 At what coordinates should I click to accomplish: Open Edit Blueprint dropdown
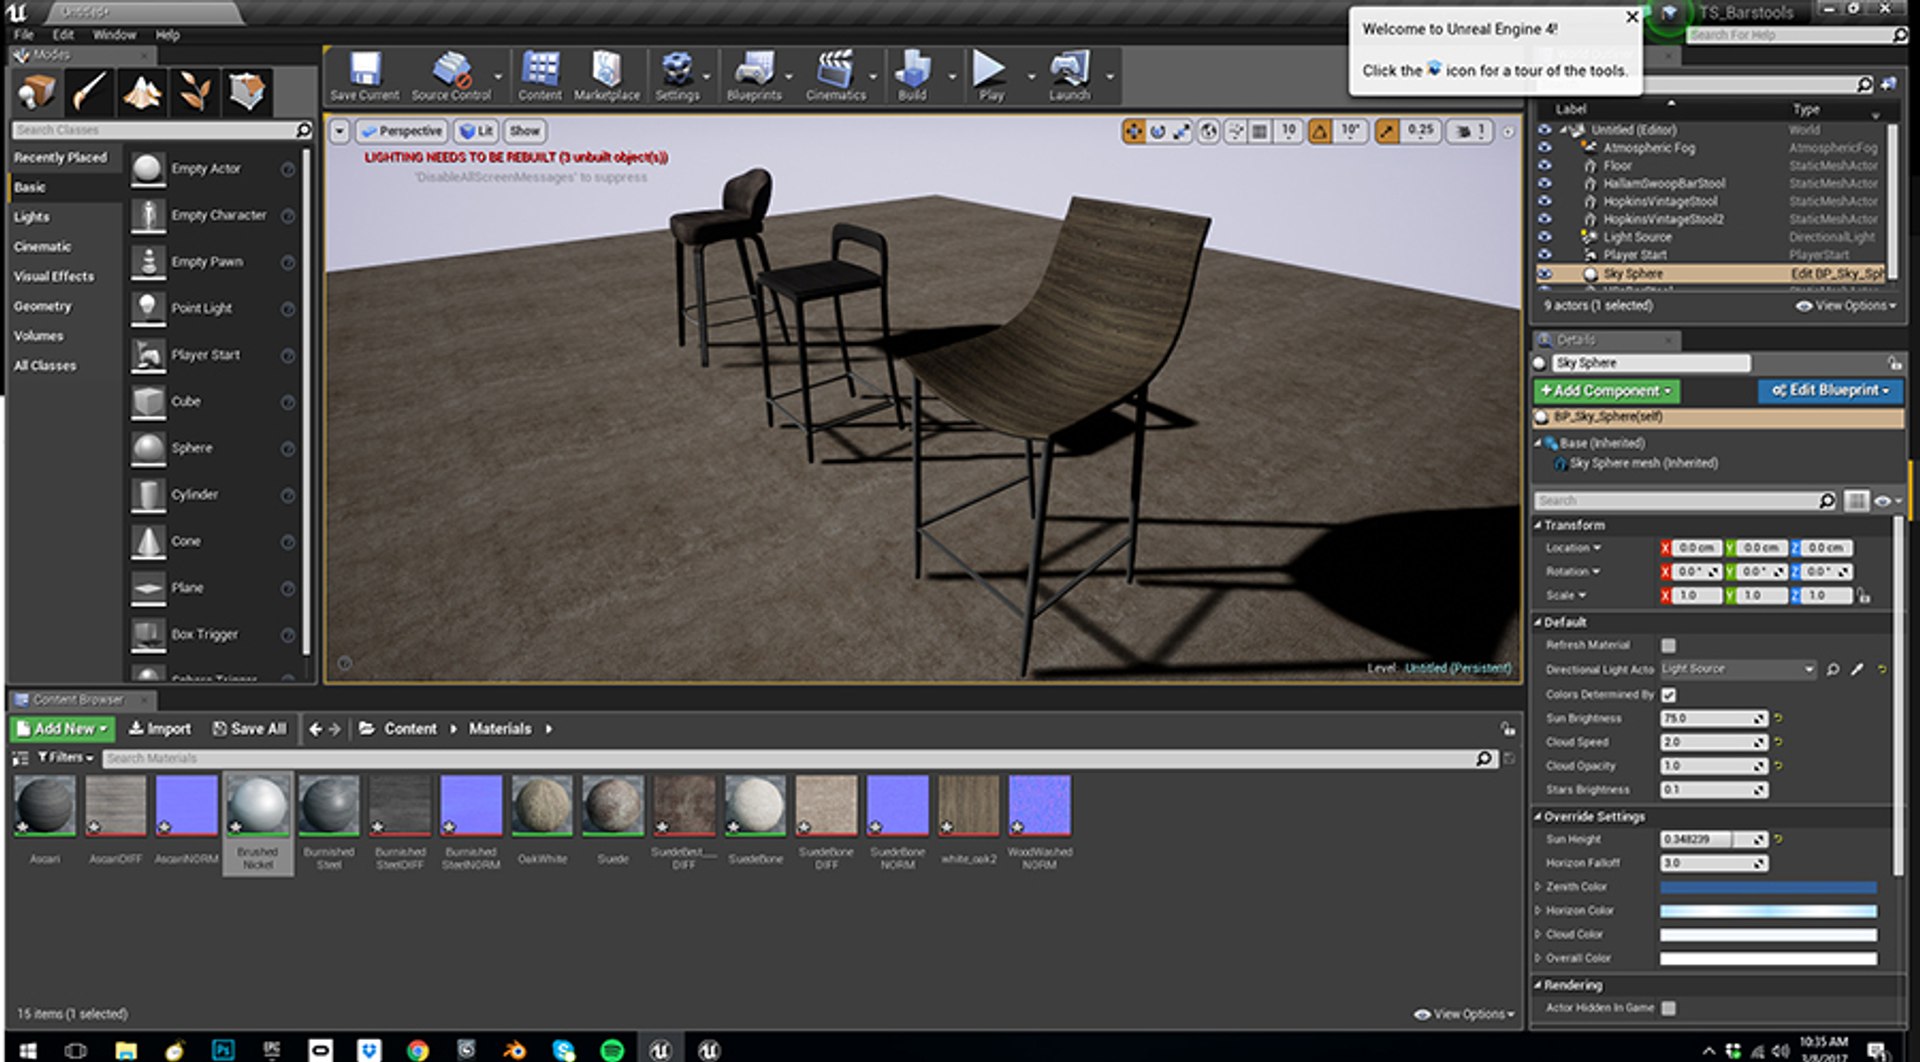click(x=1830, y=391)
